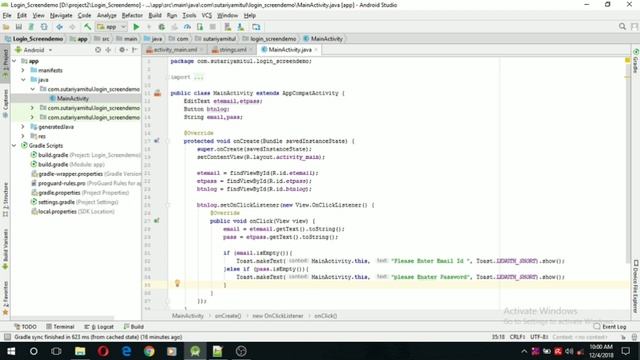Click the lock icon in status bar
This screenshot has width=640, height=360.
(623, 337)
